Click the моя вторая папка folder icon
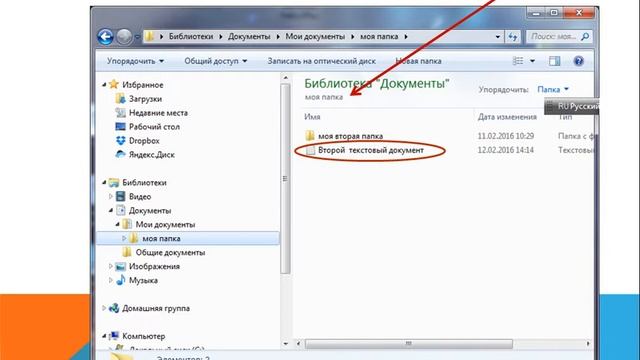 (310, 136)
